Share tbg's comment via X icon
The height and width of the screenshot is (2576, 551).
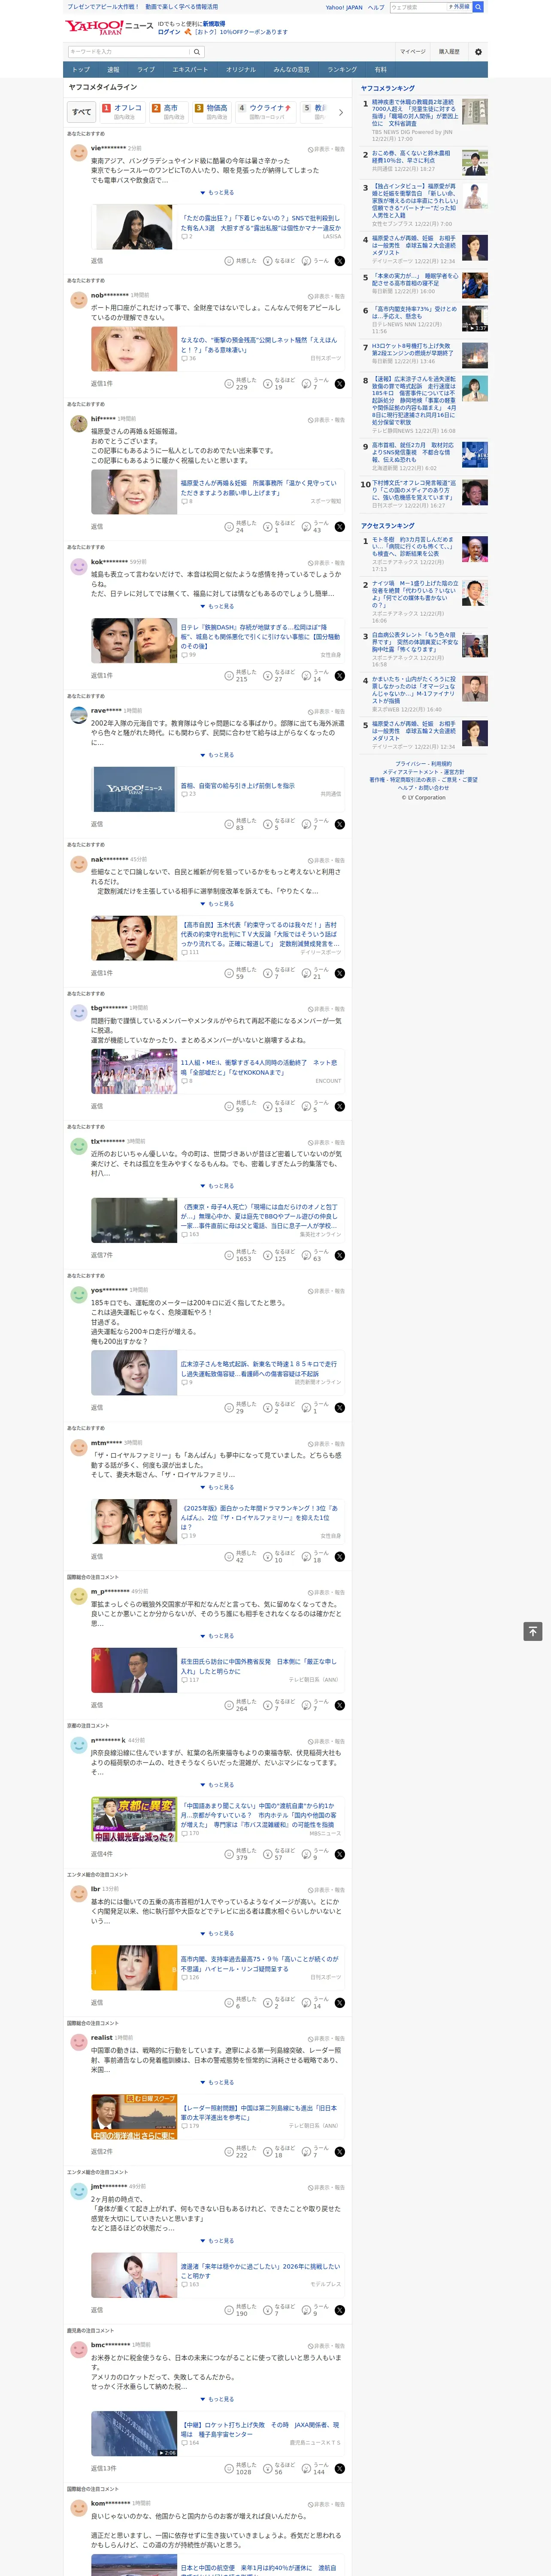pos(340,1106)
